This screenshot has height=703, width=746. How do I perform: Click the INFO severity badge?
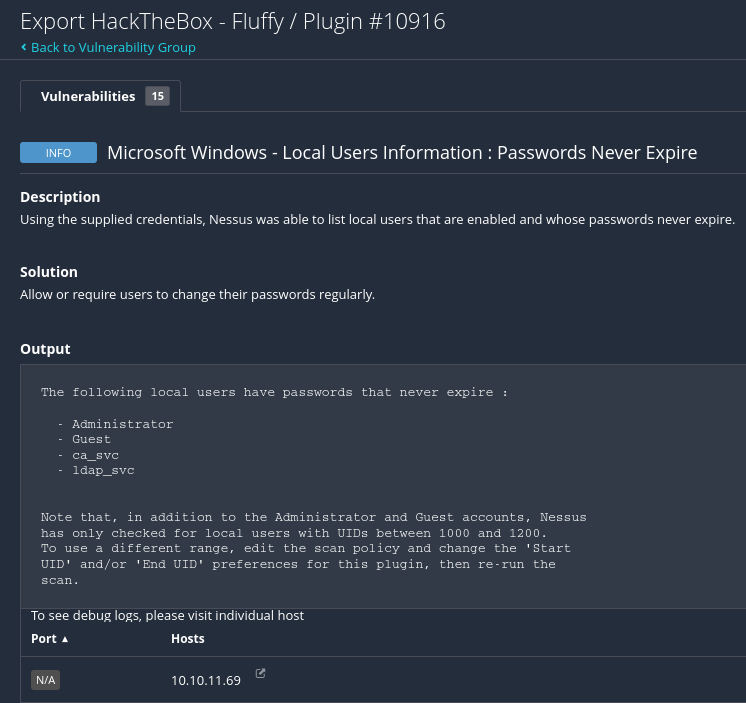(58, 153)
